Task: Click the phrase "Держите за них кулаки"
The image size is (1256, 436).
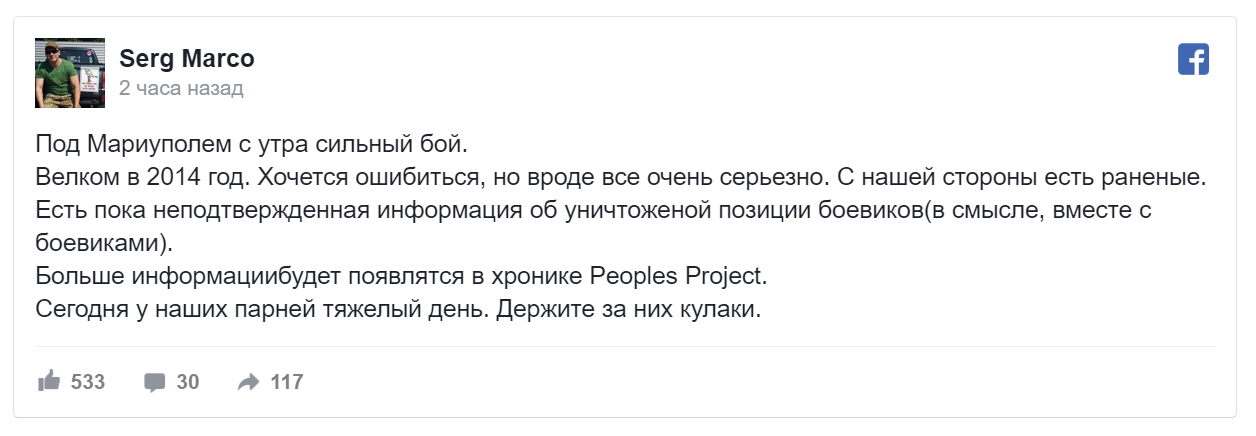Action: tap(630, 308)
